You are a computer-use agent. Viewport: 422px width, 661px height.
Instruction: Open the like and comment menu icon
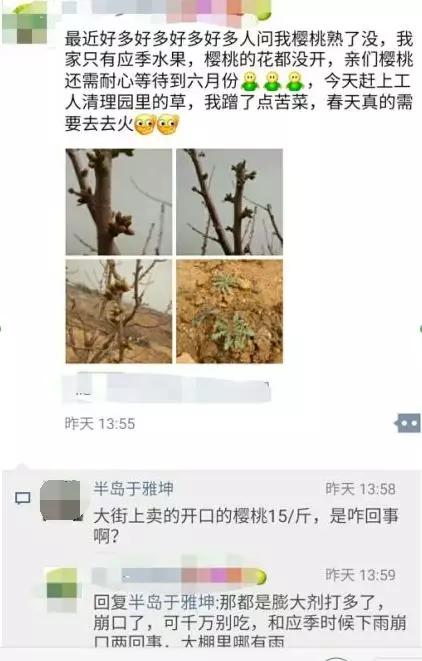click(408, 423)
